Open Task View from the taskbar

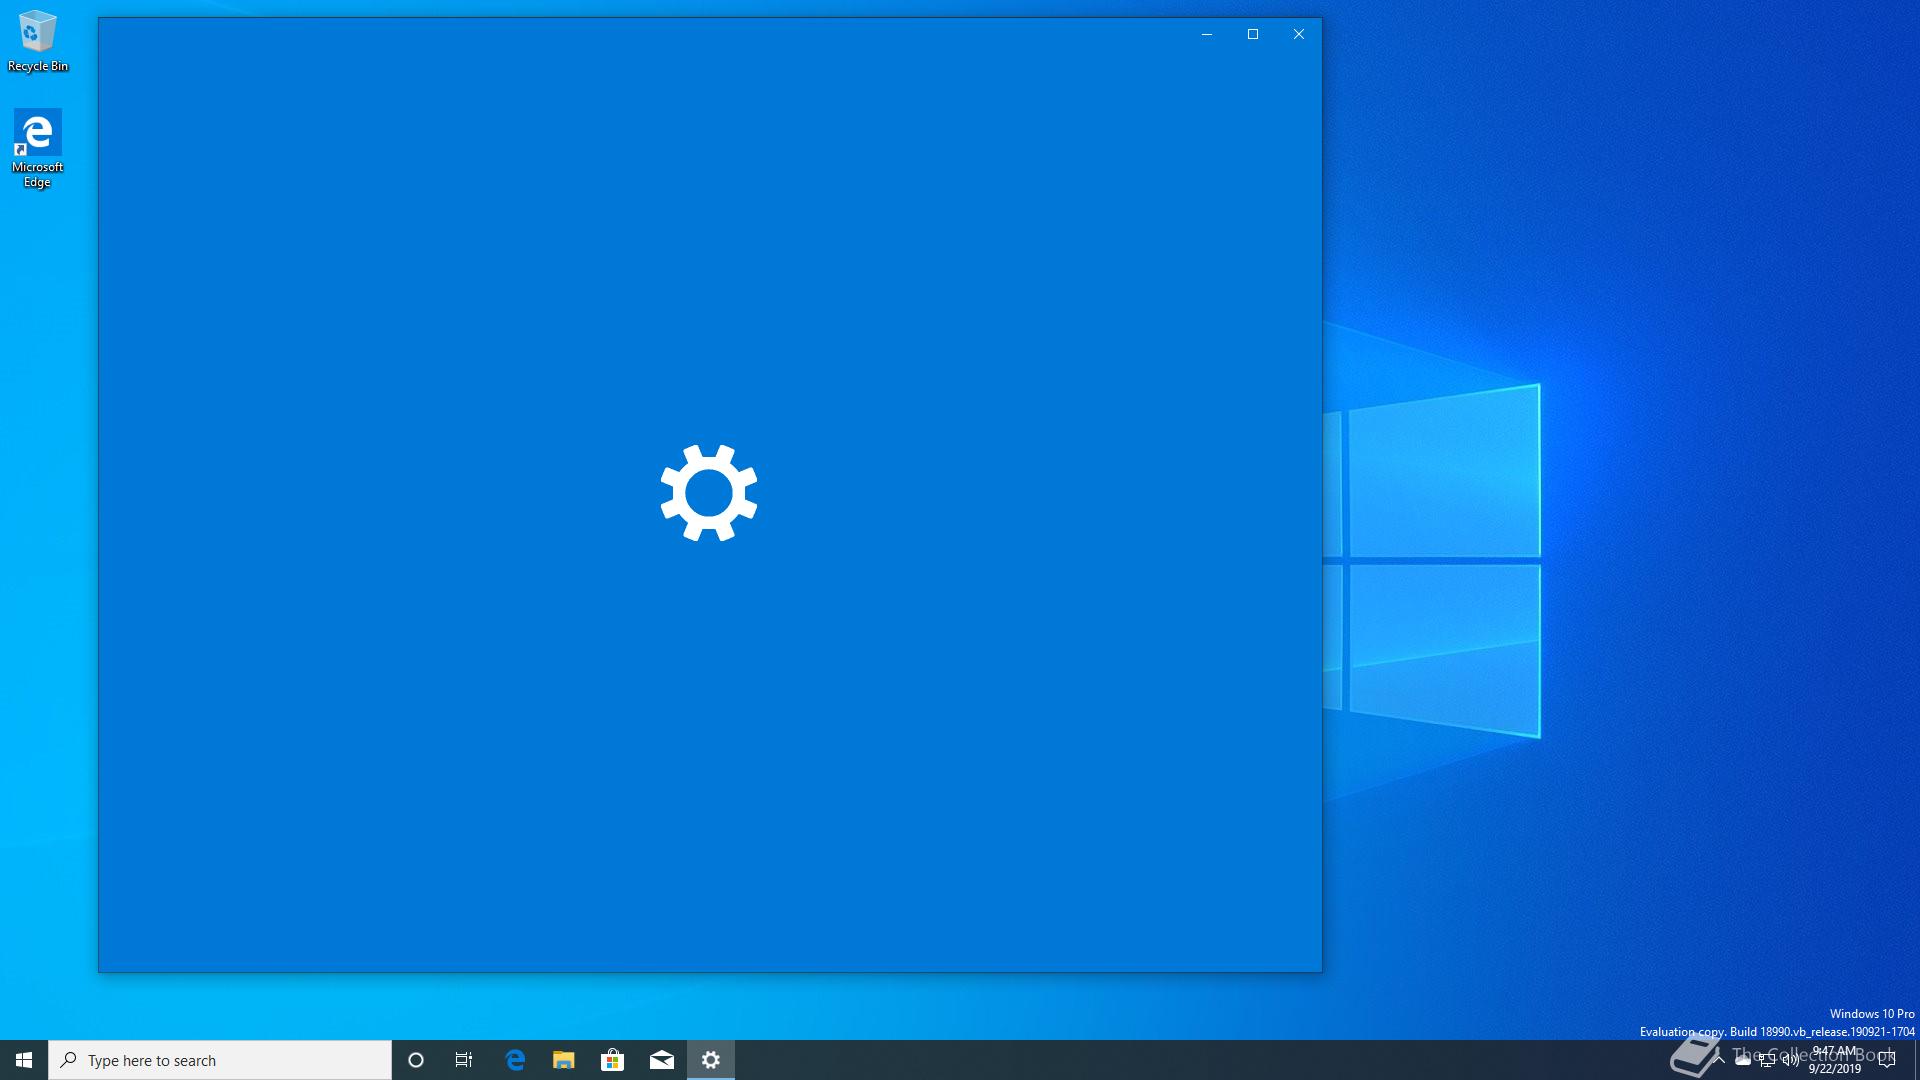pyautogui.click(x=464, y=1060)
